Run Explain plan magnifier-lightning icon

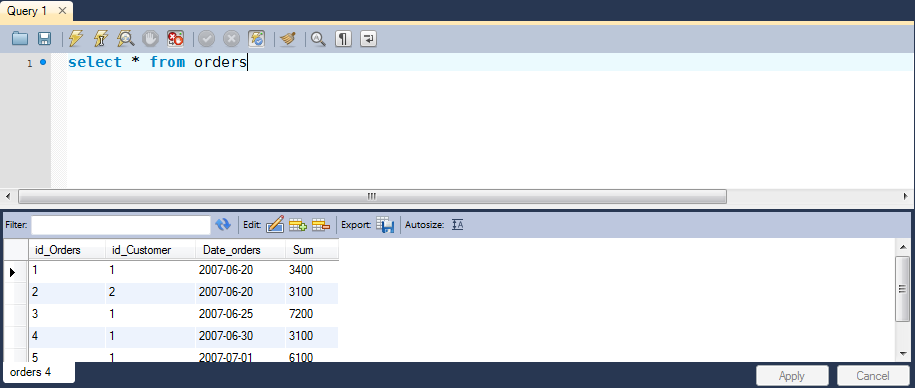(x=125, y=39)
